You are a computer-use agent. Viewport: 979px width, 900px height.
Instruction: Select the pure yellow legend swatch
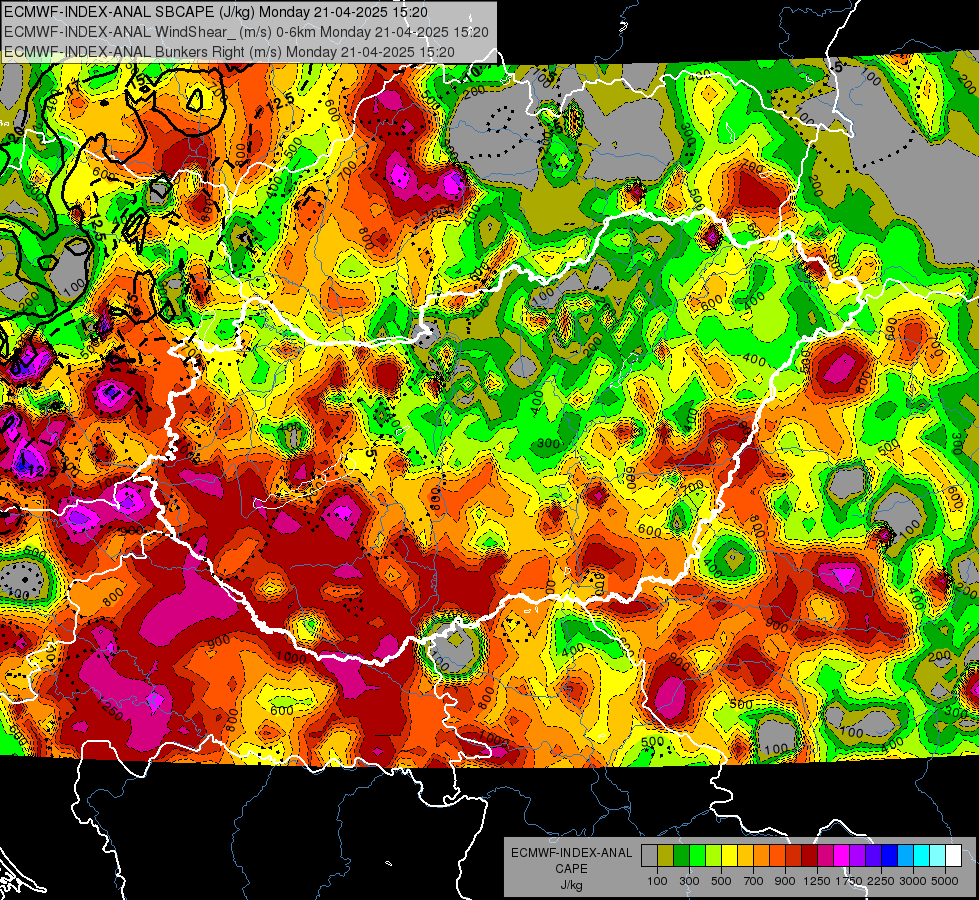click(x=729, y=856)
